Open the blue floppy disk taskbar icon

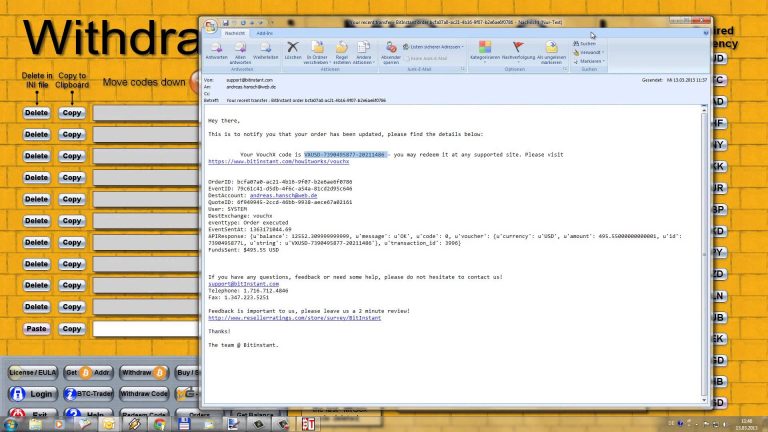click(x=184, y=424)
